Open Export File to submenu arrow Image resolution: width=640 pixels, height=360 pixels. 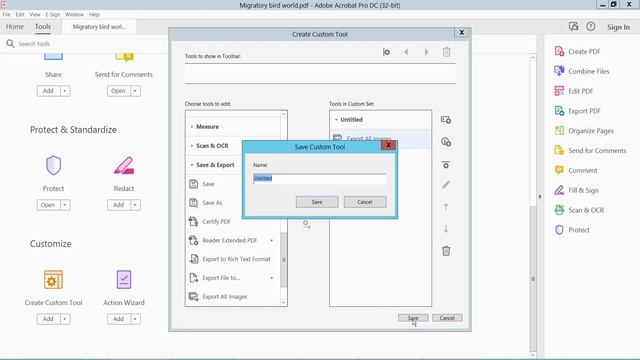(271, 278)
